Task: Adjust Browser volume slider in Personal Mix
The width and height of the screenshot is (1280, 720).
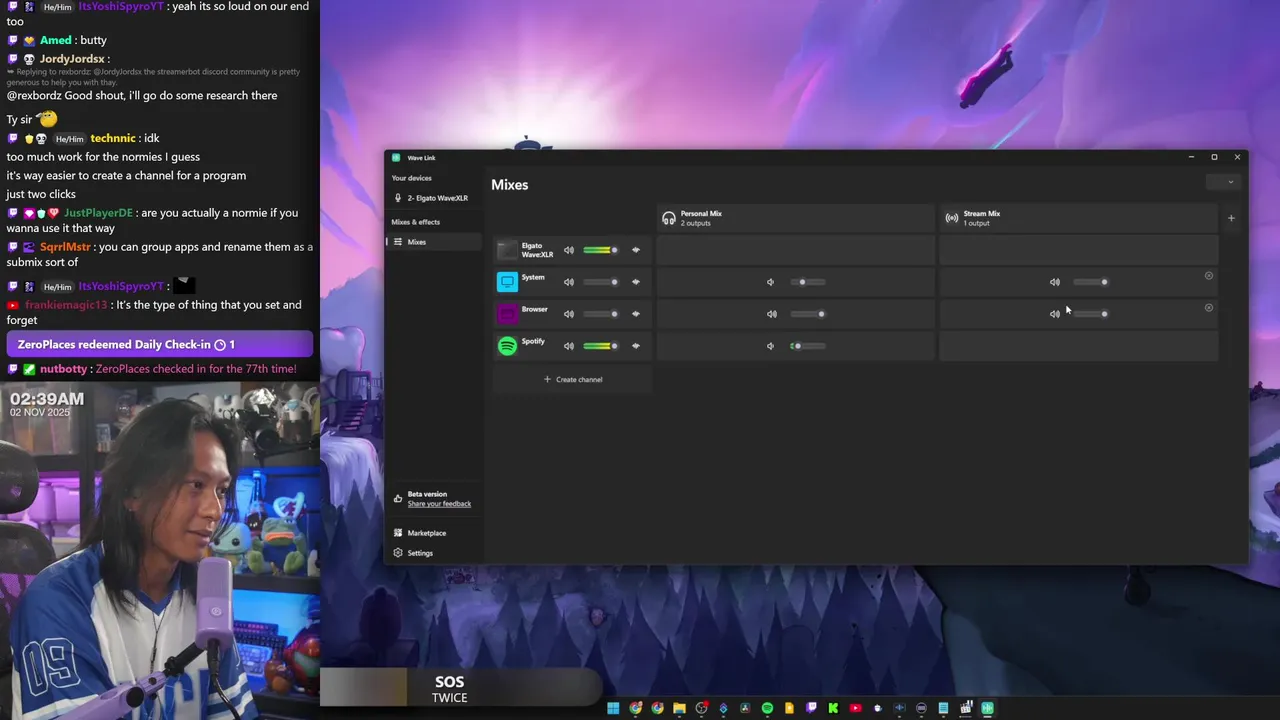Action: [x=808, y=314]
